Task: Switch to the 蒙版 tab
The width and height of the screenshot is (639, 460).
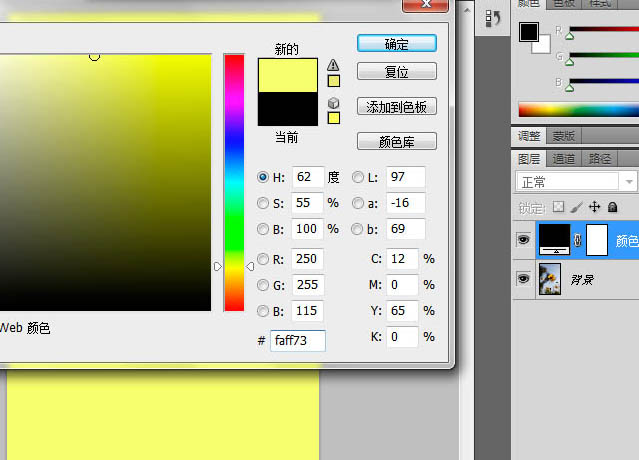Action: click(x=563, y=136)
